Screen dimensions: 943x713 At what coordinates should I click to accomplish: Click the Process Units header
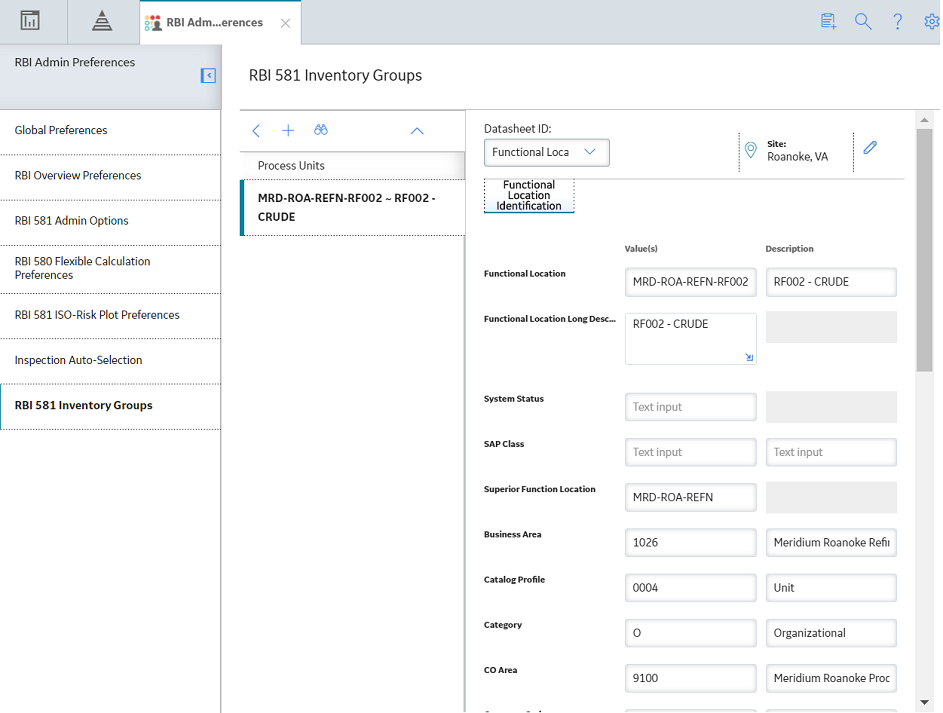point(353,165)
